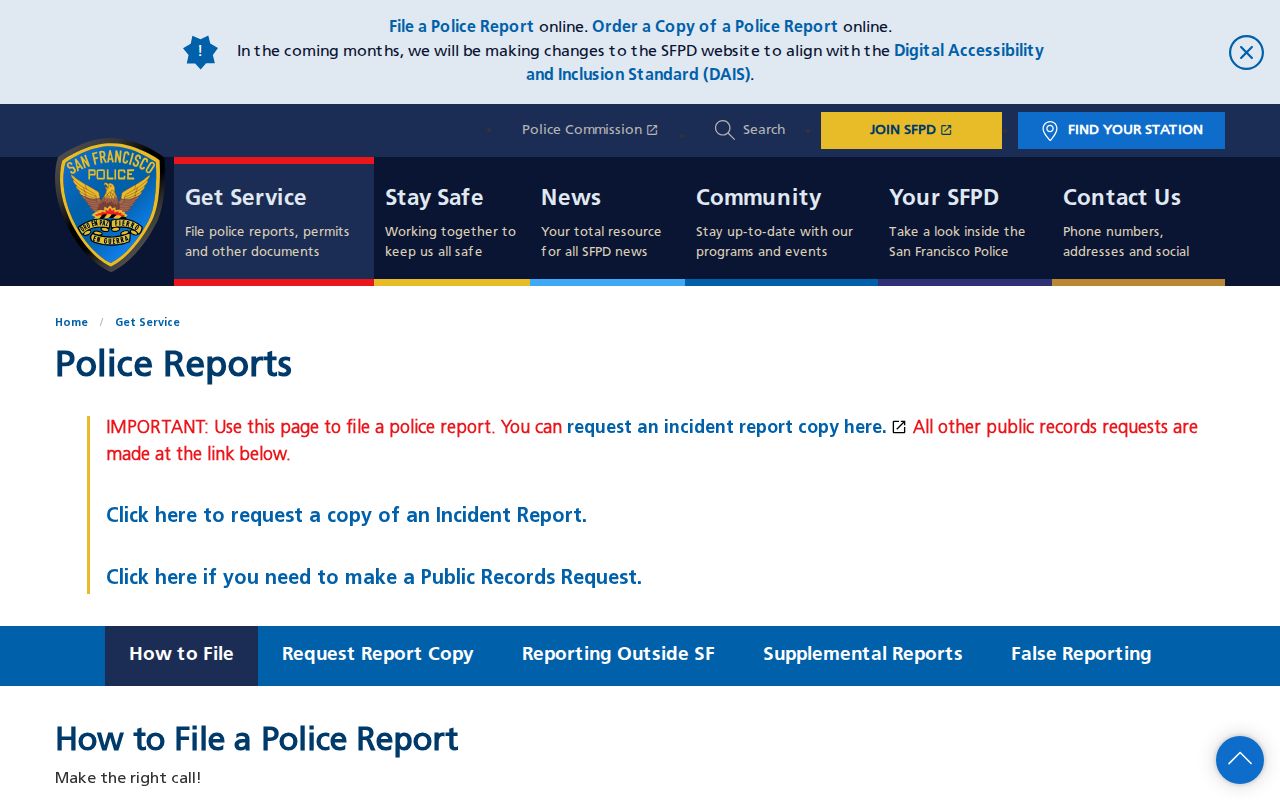The width and height of the screenshot is (1280, 800).
Task: Select the Reporting Outside SF tab
Action: click(x=618, y=656)
